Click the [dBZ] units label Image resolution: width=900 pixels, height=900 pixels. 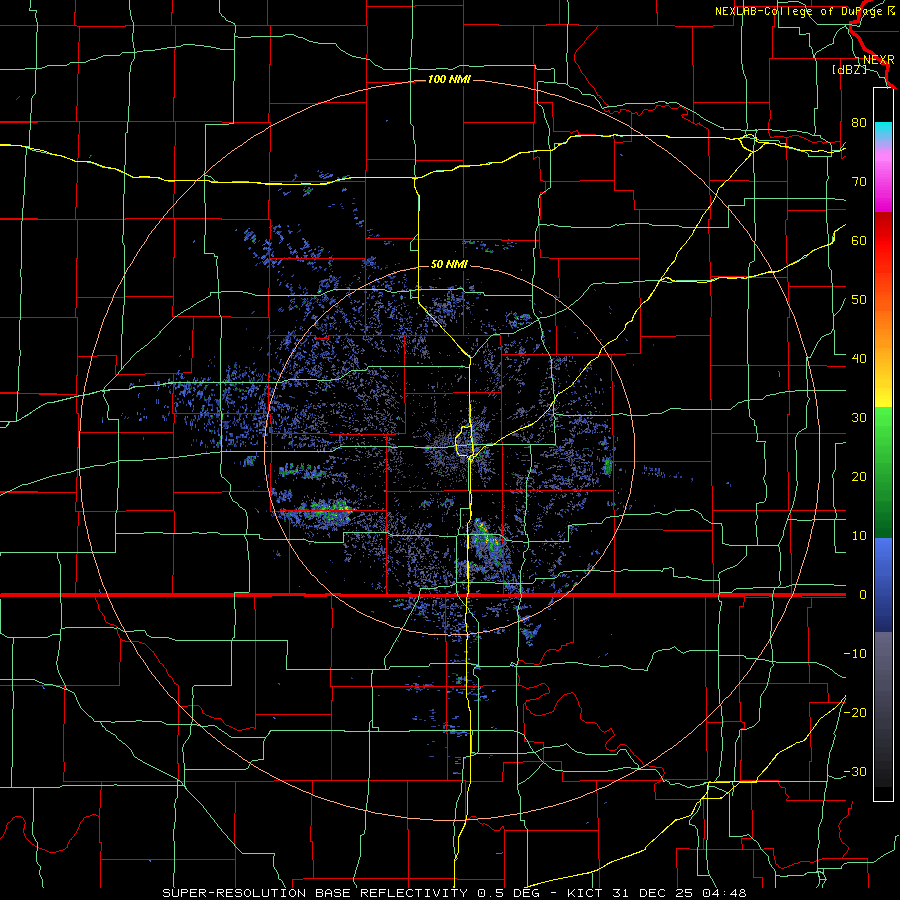(x=849, y=69)
